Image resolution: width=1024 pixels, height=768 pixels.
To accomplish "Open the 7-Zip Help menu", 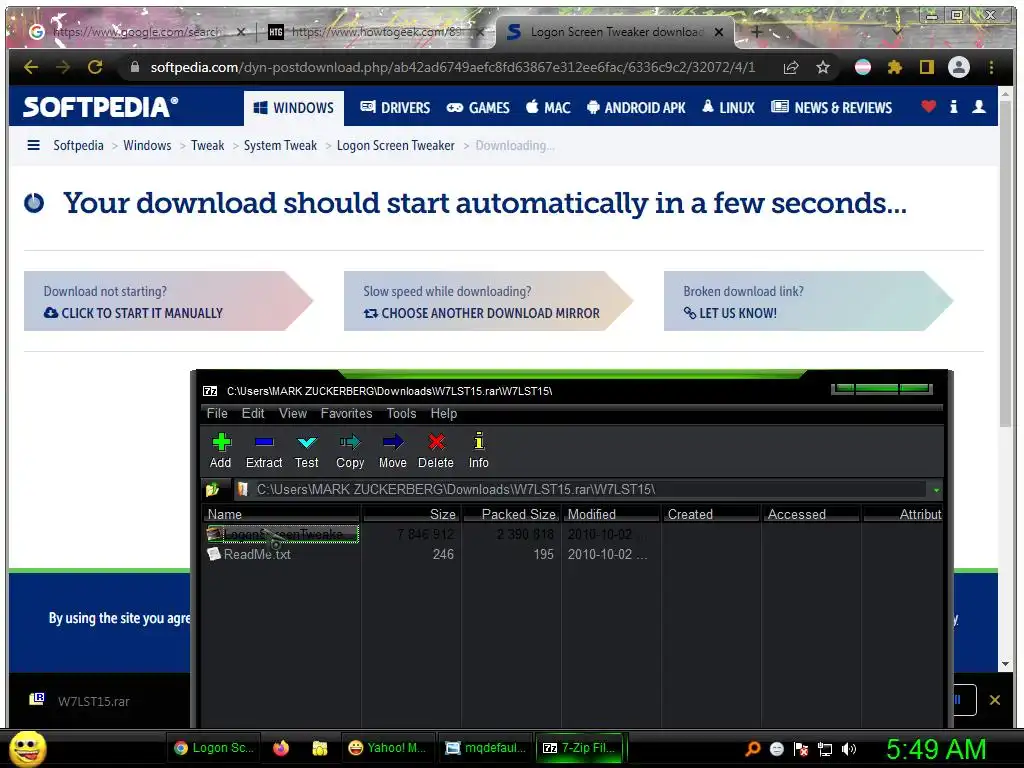I will point(443,413).
